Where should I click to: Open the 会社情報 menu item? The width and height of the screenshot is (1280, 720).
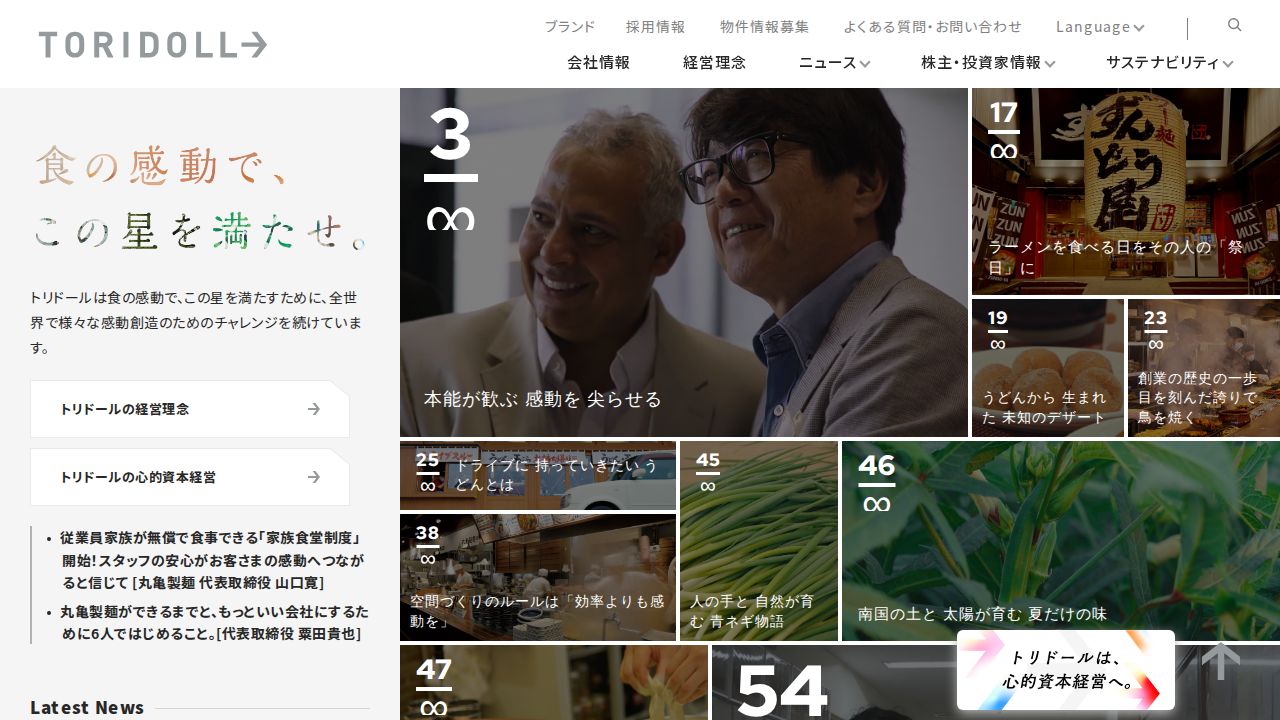(x=598, y=62)
